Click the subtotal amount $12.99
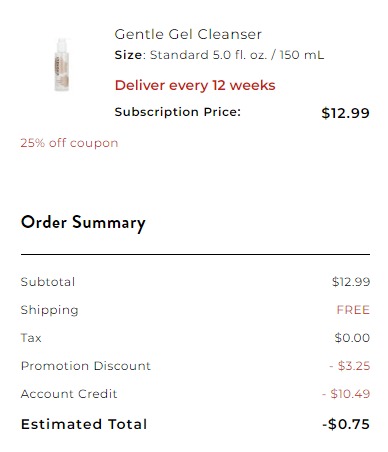The image size is (388, 452). (x=351, y=282)
